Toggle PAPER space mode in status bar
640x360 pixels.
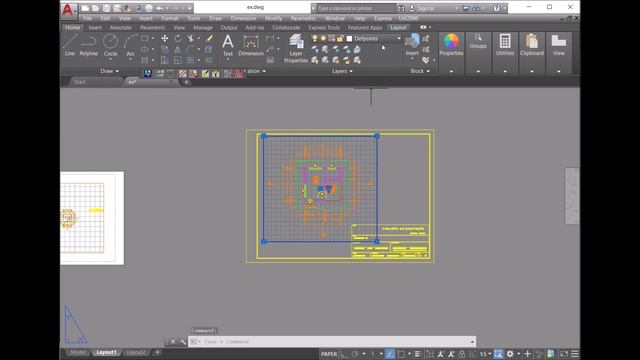329,354
